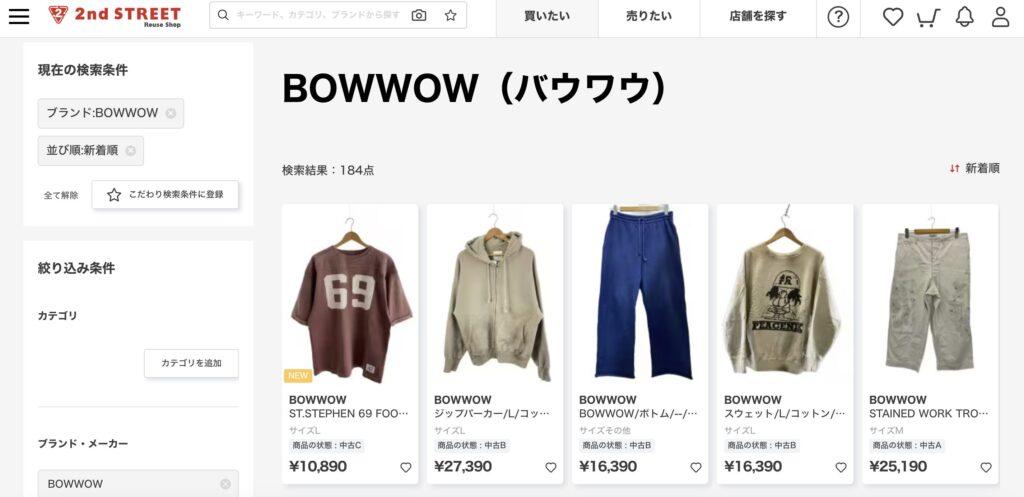The image size is (1024, 497).
Task: Select the 店舗を探す tab
Action: tap(758, 16)
